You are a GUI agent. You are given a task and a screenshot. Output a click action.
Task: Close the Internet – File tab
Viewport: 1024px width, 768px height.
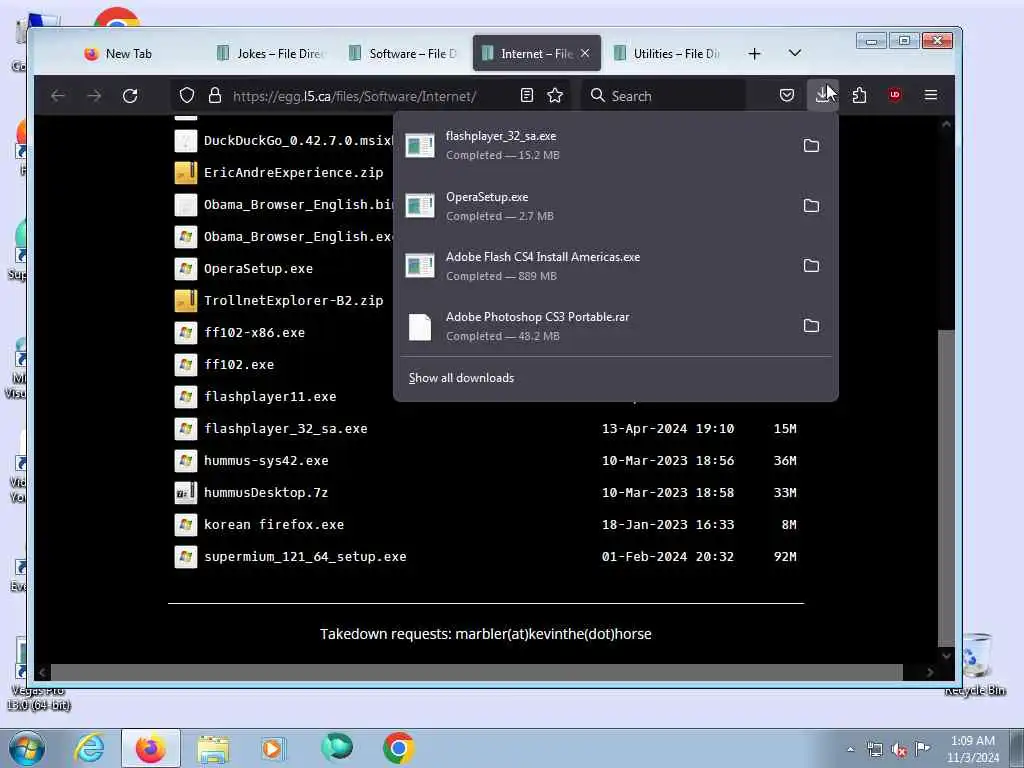pyautogui.click(x=585, y=54)
